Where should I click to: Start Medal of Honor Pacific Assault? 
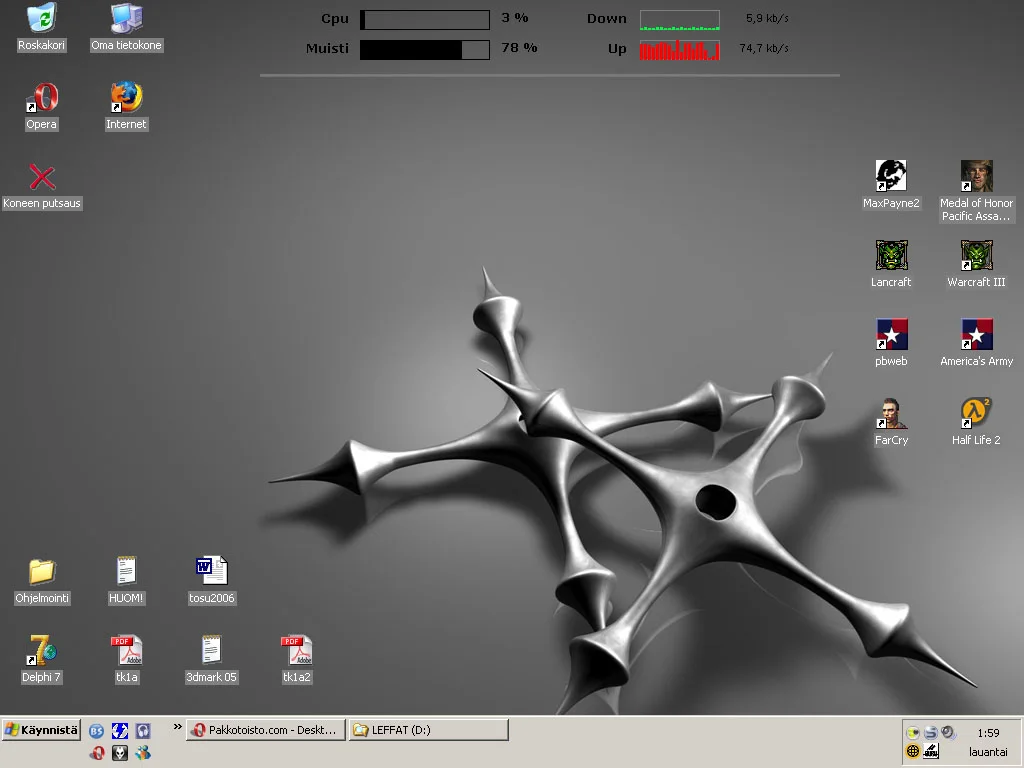coord(976,177)
